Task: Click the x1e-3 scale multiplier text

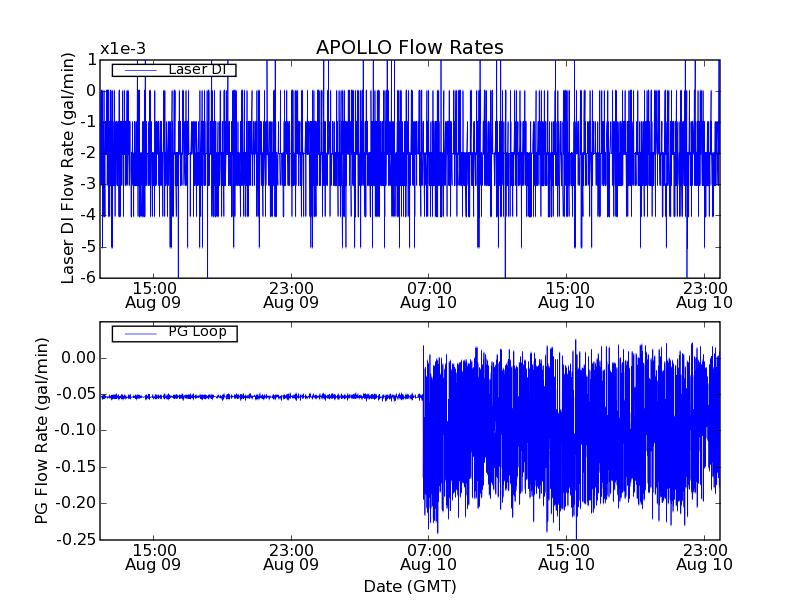Action: (124, 49)
